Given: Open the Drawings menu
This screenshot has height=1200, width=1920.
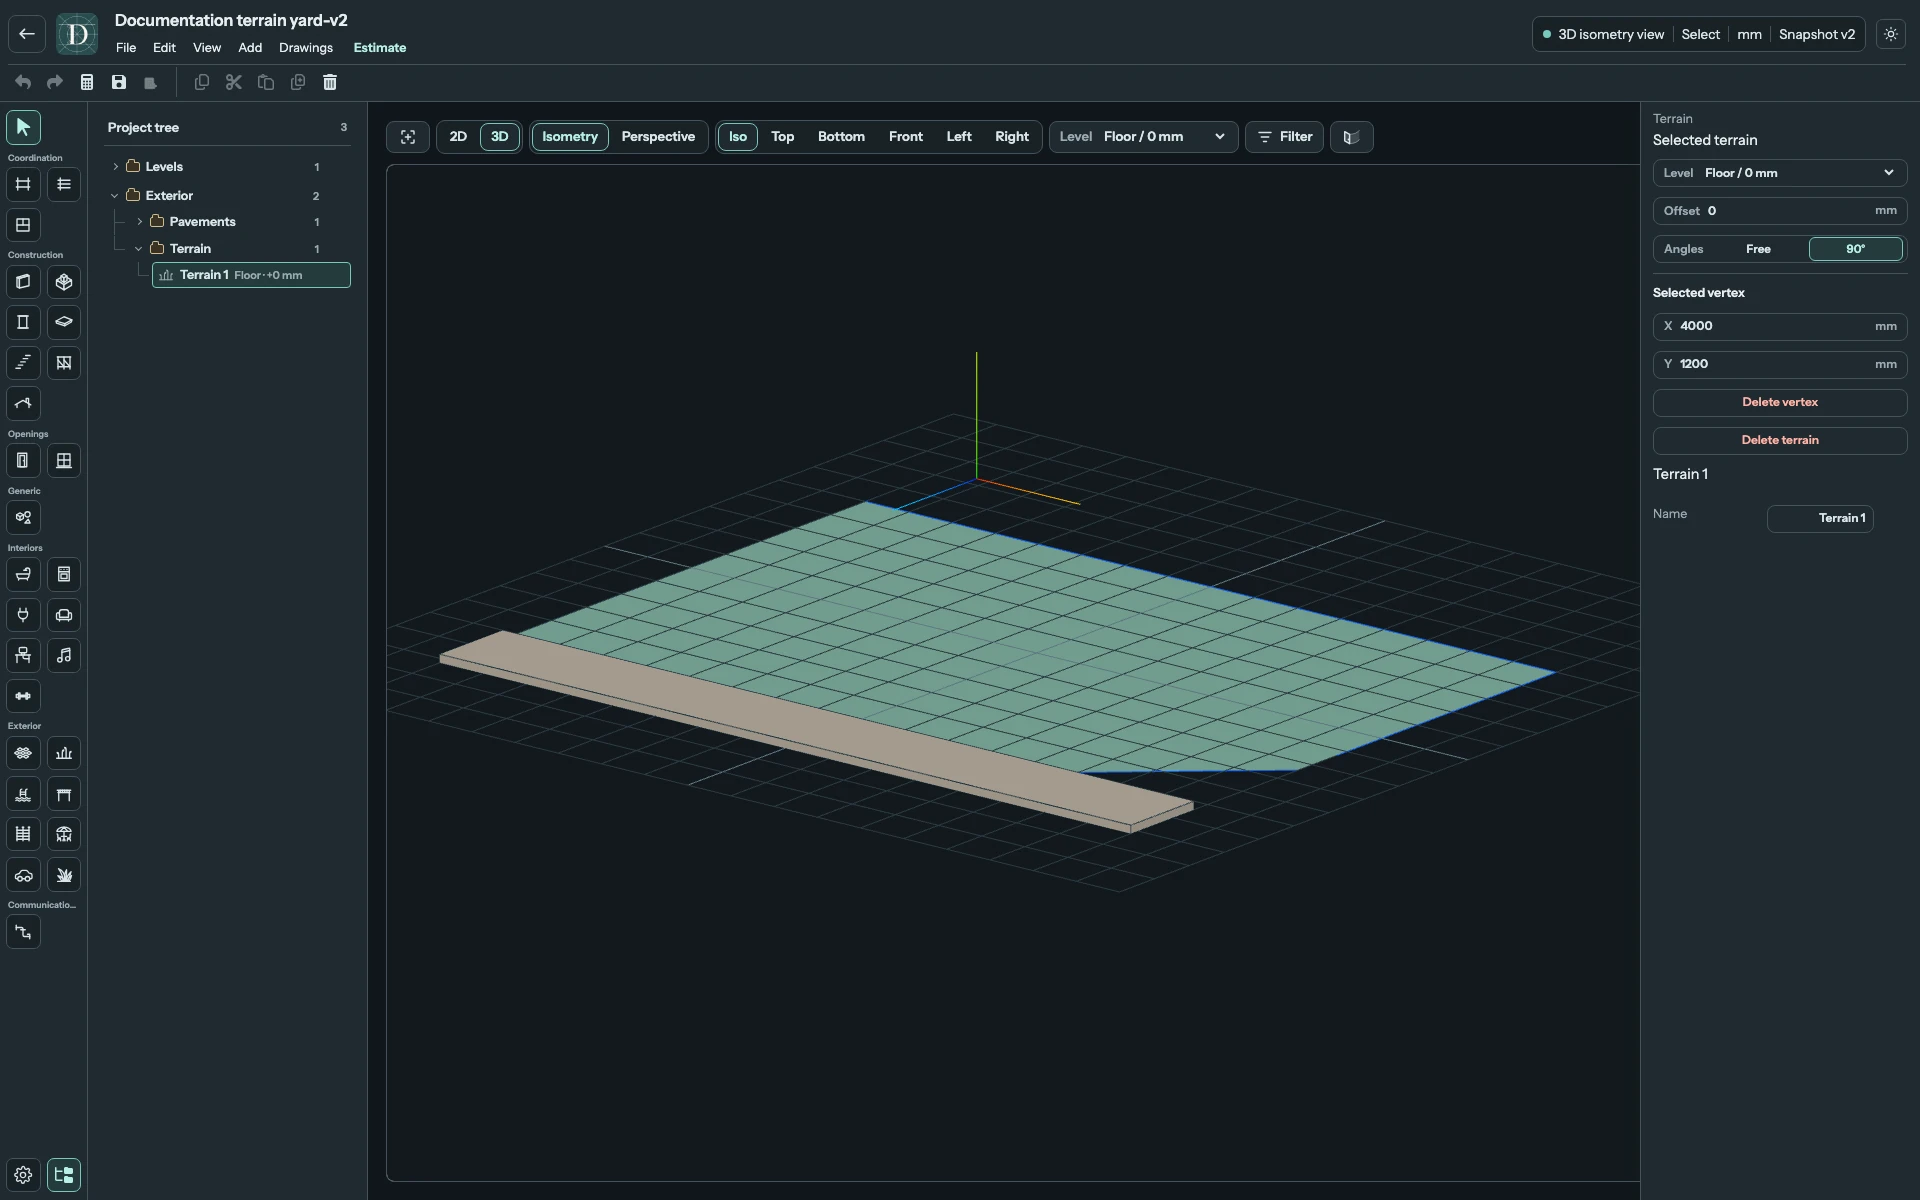Looking at the screenshot, I should tap(306, 48).
